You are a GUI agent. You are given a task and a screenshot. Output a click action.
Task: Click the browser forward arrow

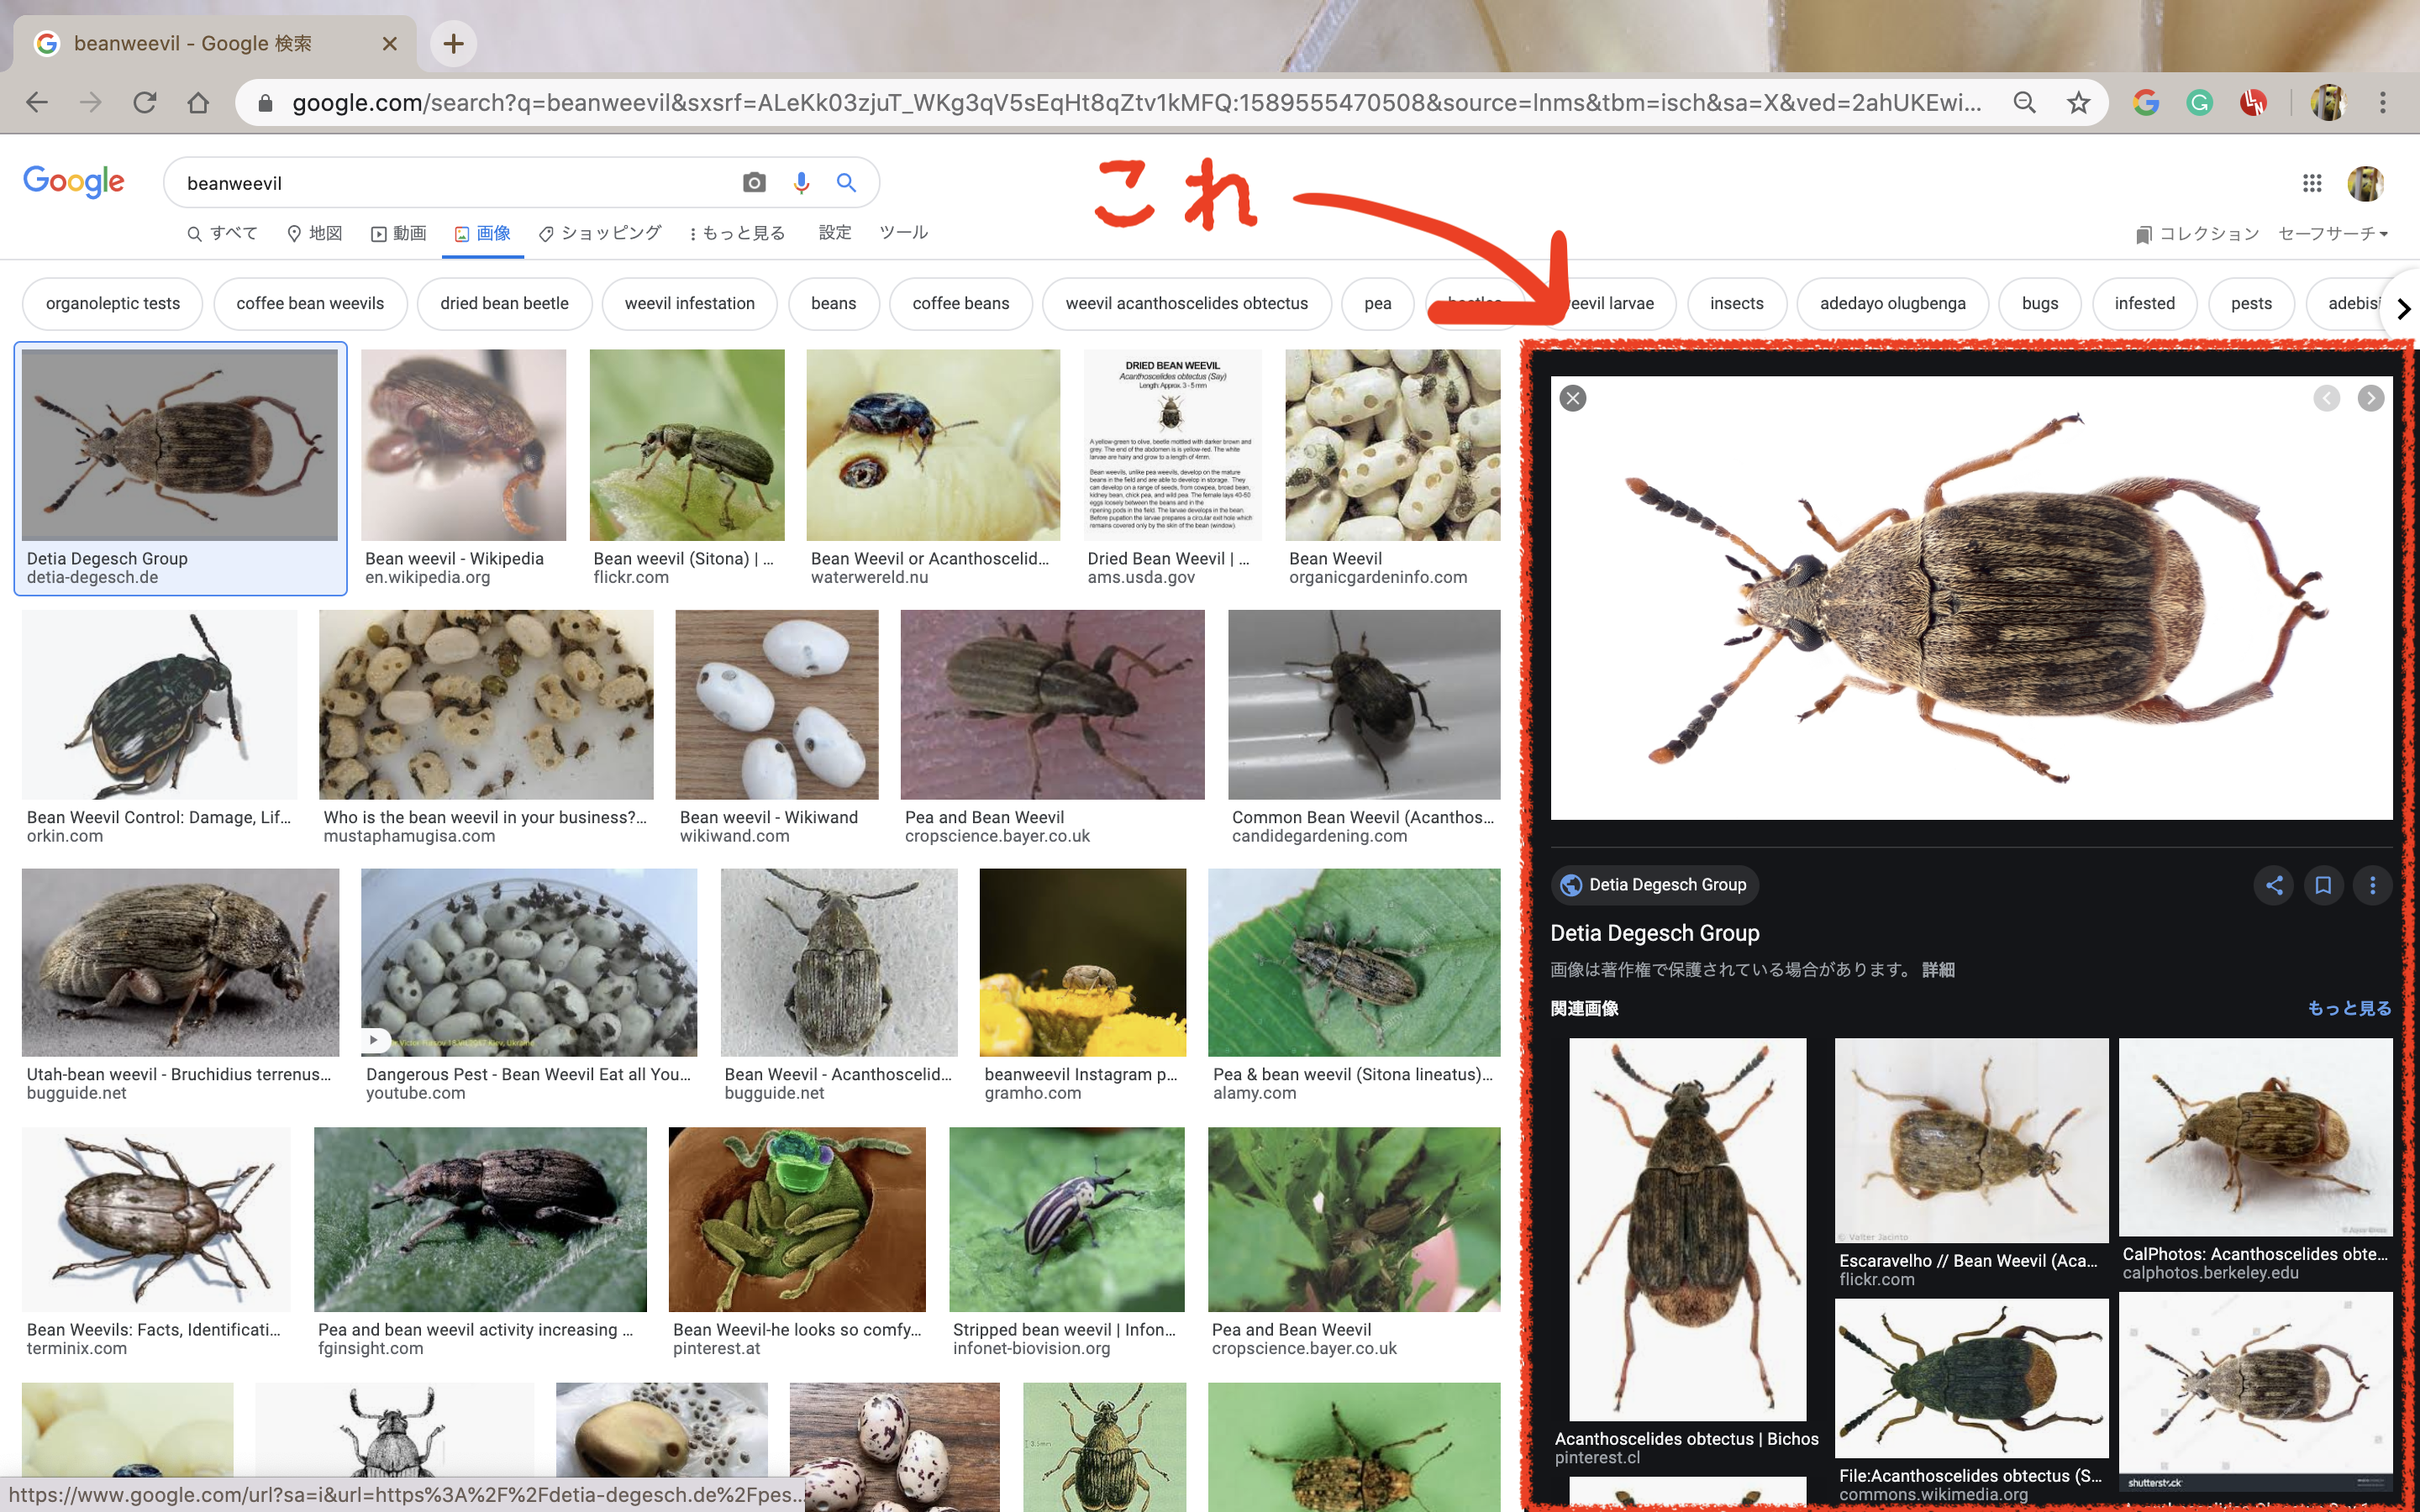[91, 102]
